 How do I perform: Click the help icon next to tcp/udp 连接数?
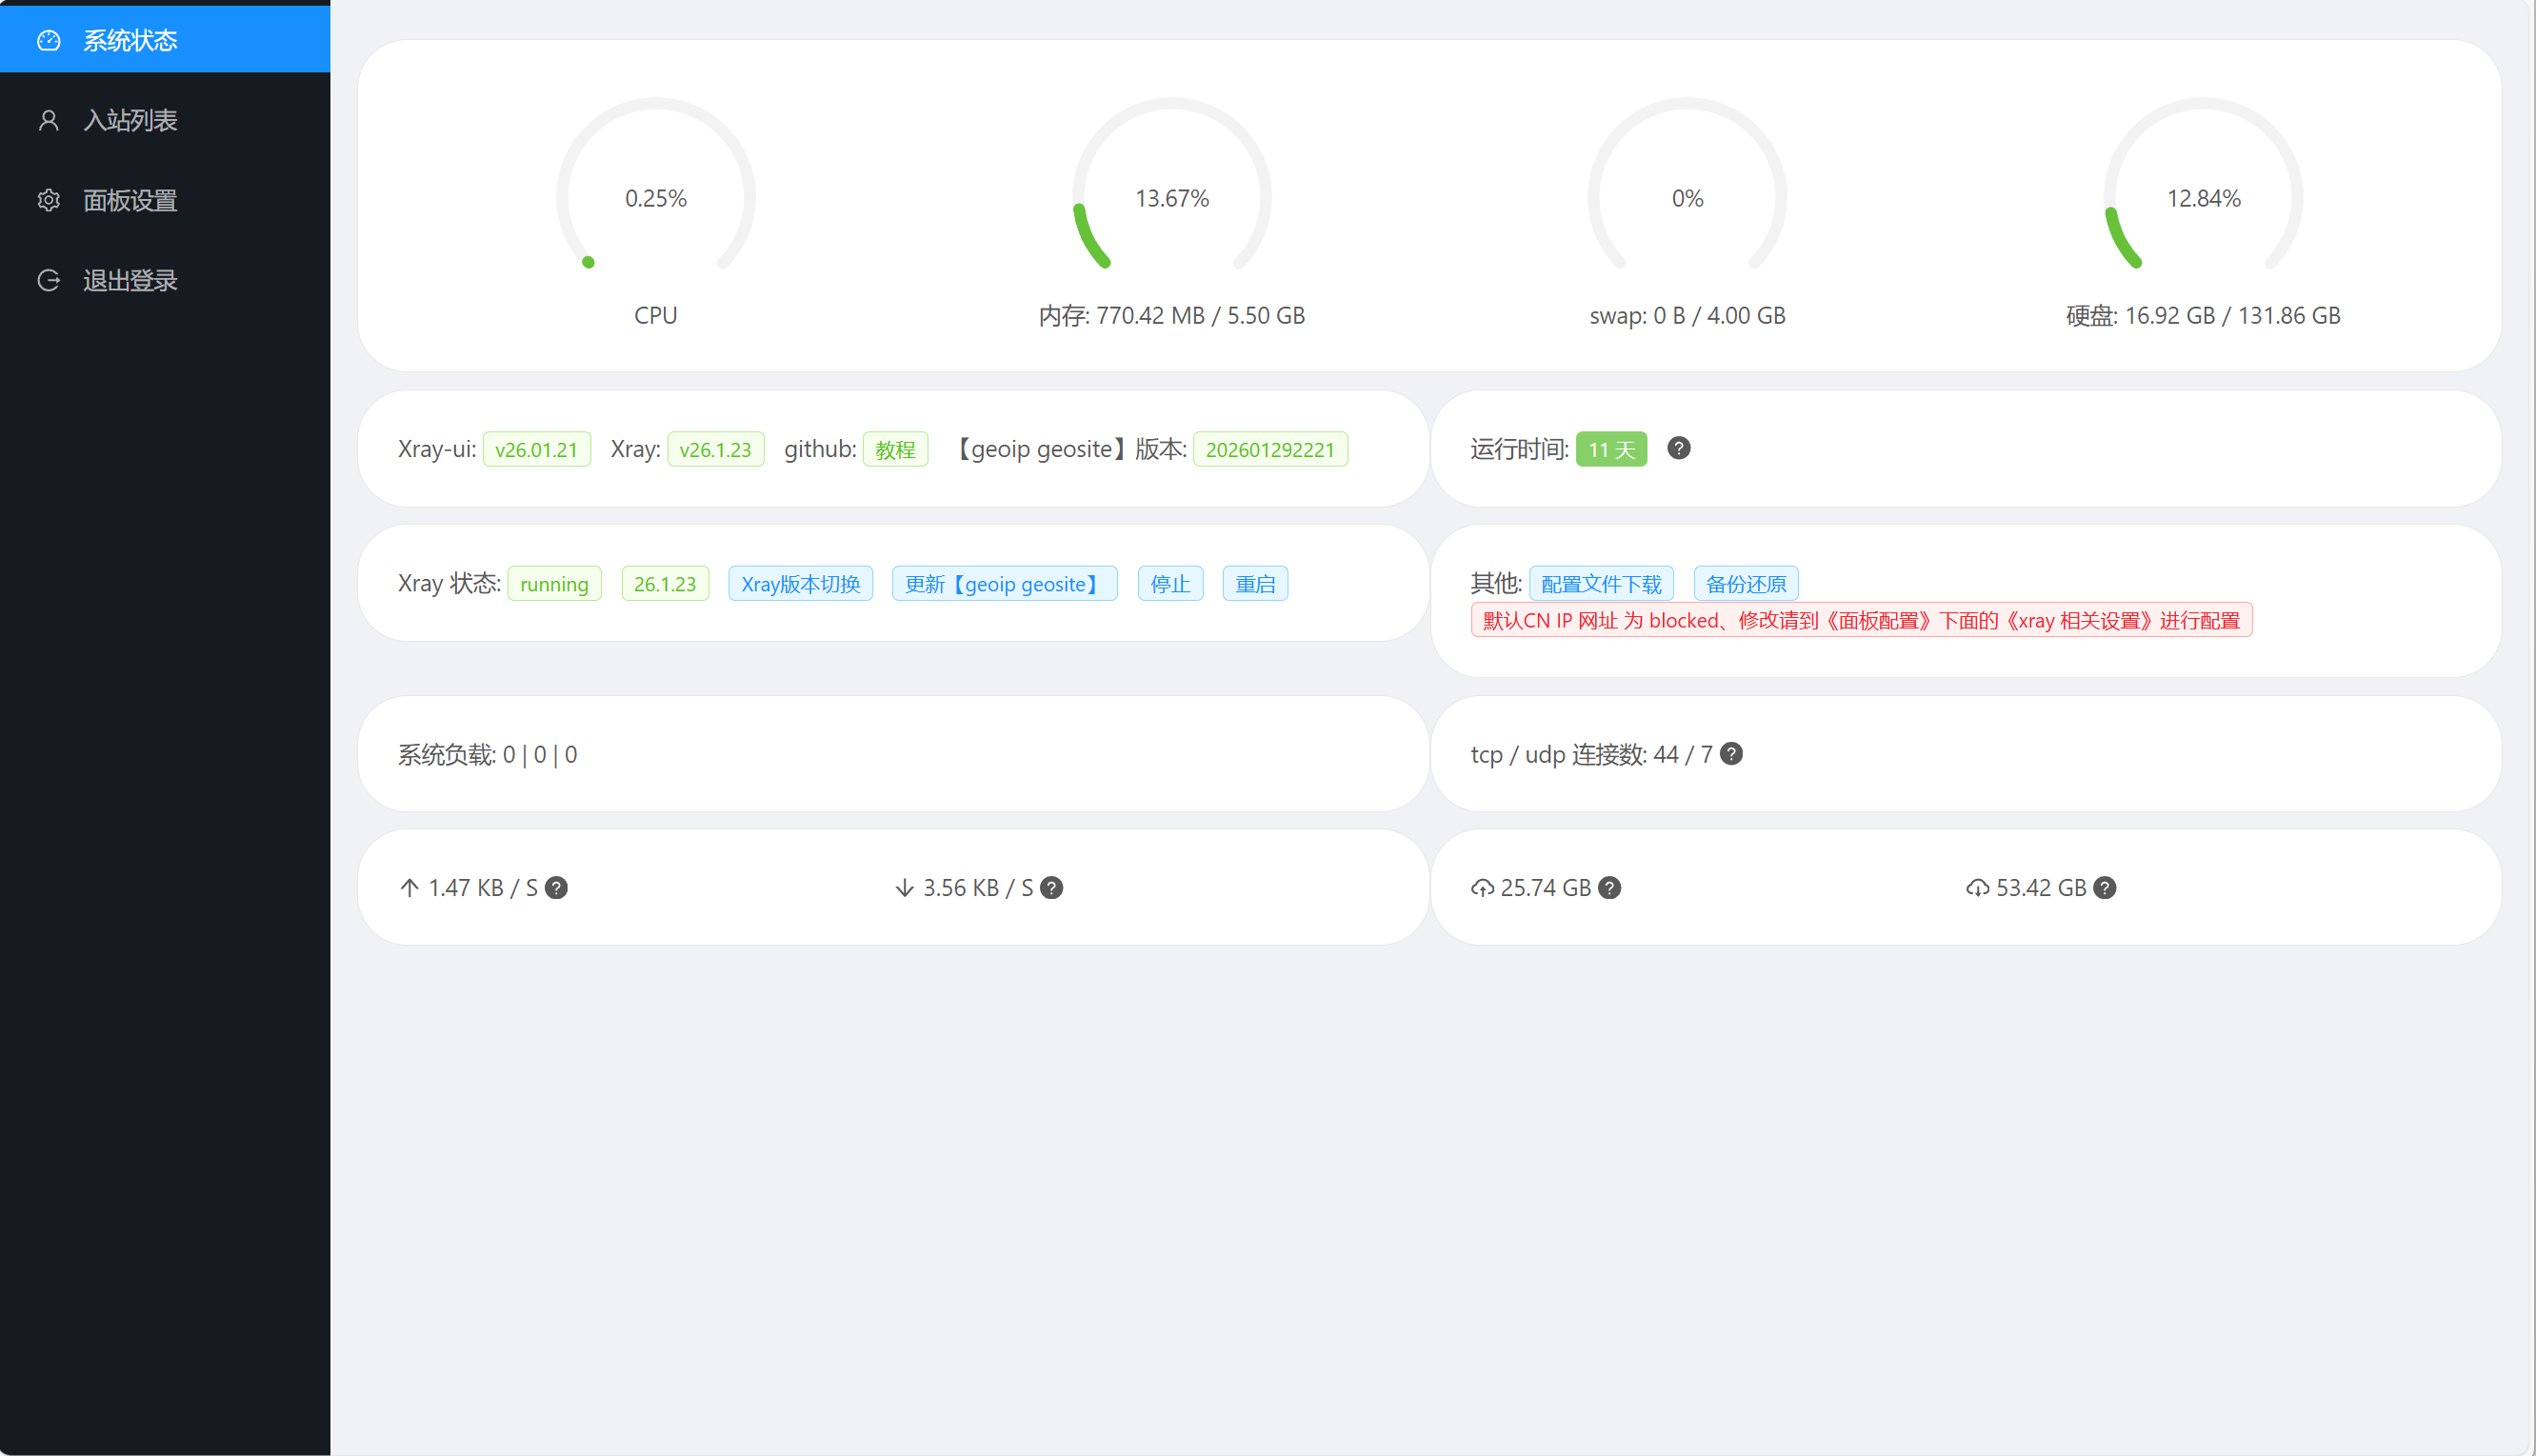tap(1732, 754)
